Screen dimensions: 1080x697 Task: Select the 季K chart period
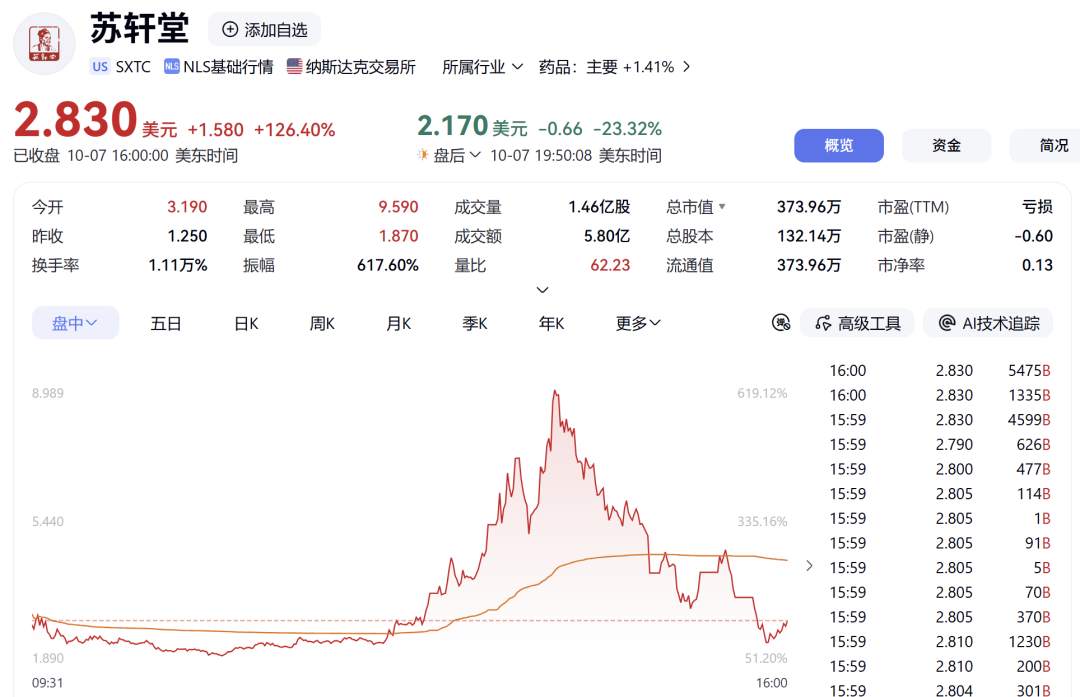coord(475,323)
